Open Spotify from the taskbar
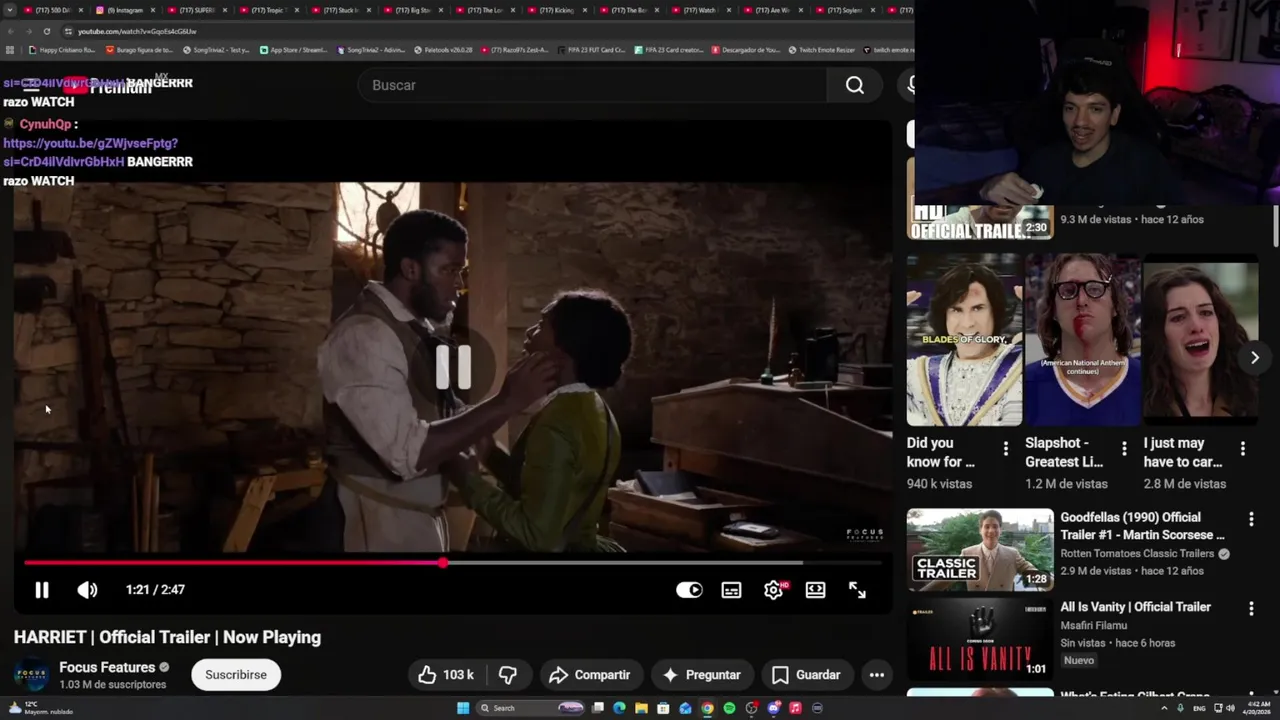This screenshot has height=720, width=1280. click(x=729, y=708)
